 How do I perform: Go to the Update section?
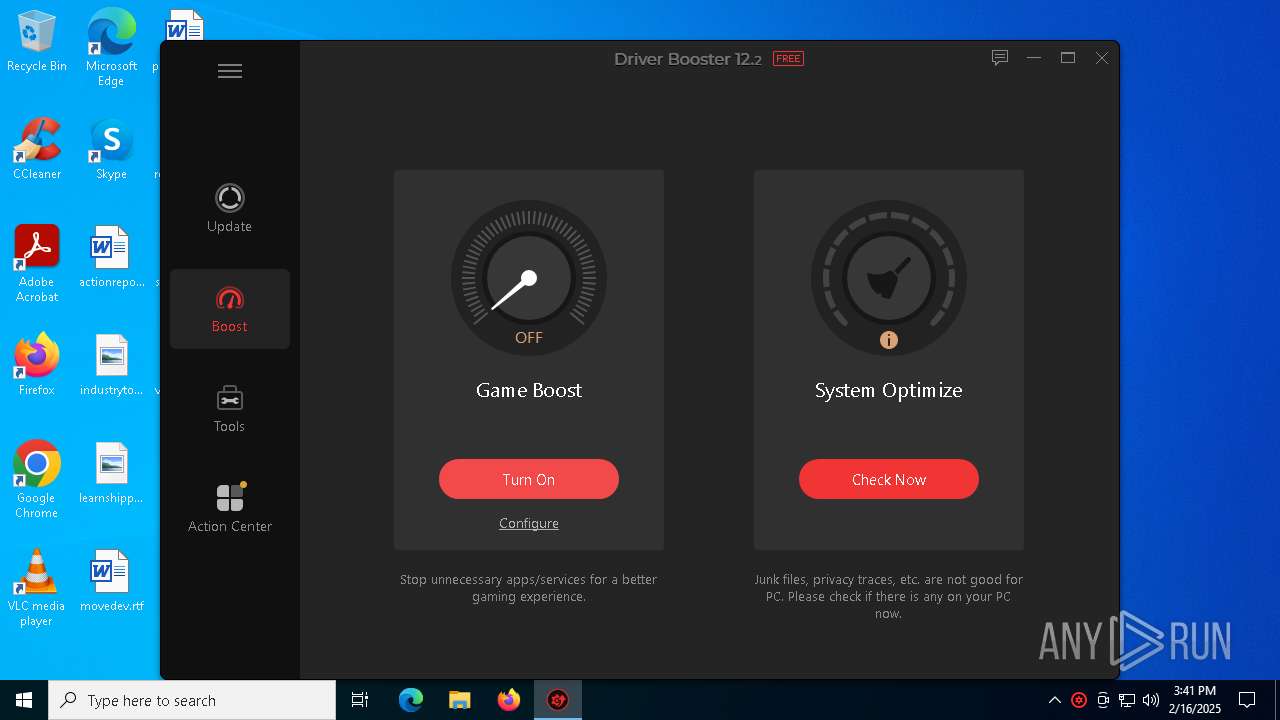coord(229,209)
